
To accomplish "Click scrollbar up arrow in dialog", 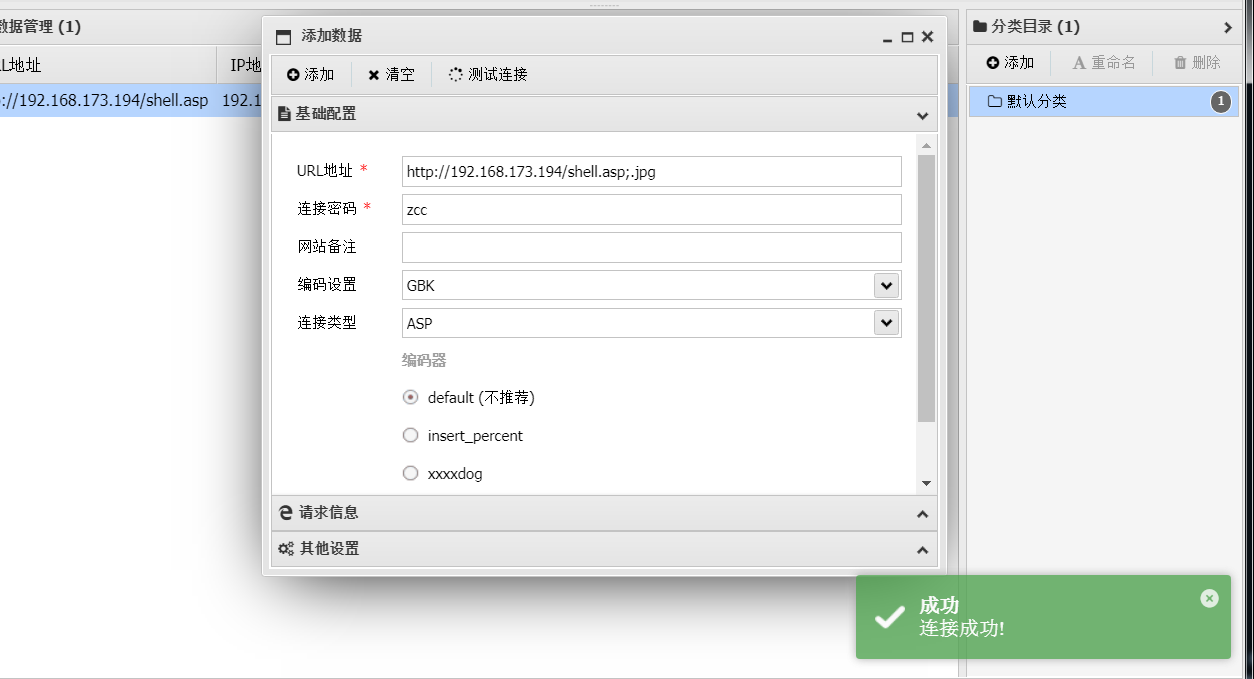I will (926, 145).
